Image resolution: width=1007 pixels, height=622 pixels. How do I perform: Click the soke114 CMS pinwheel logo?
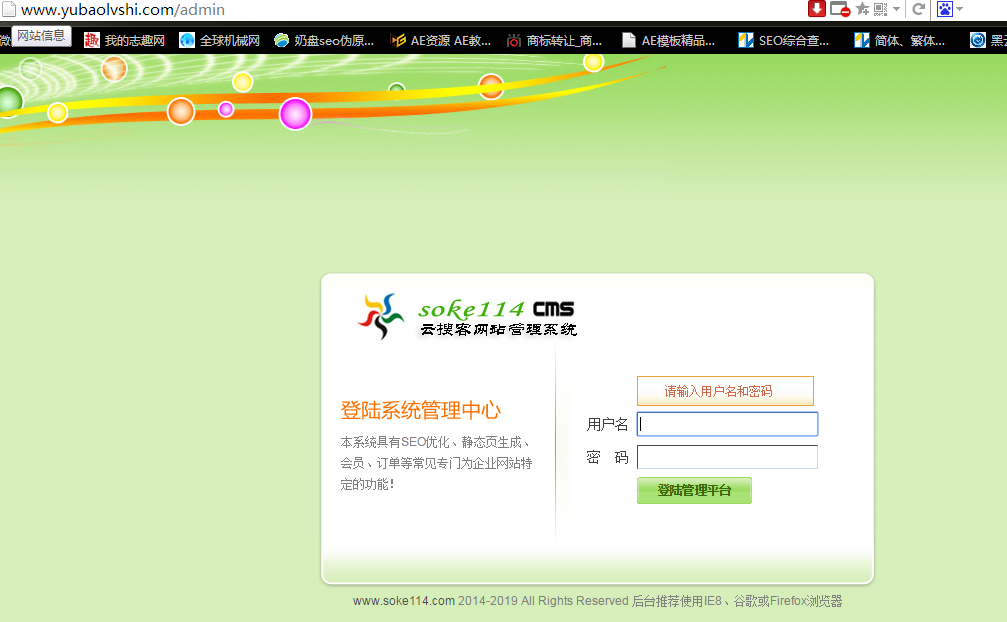(x=381, y=315)
